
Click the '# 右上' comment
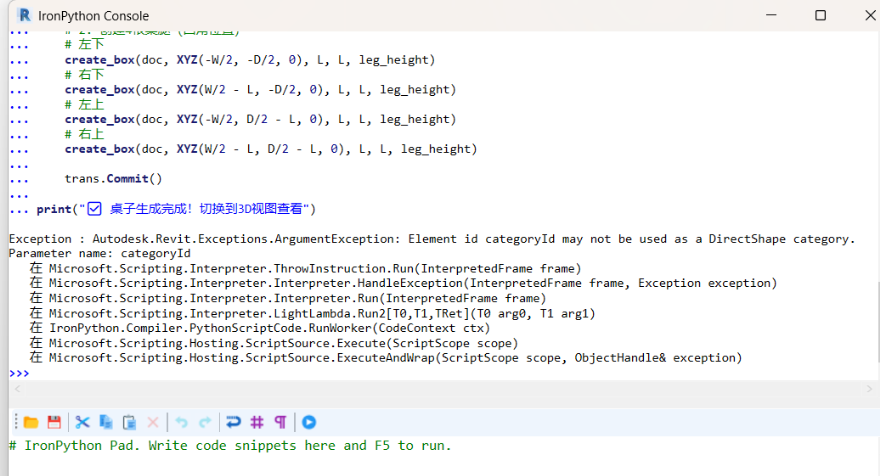pyautogui.click(x=84, y=134)
